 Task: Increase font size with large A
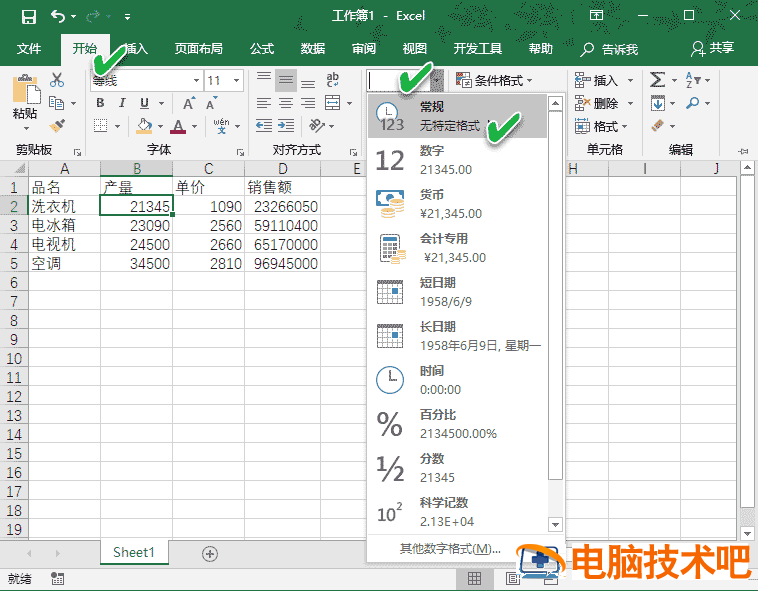189,103
